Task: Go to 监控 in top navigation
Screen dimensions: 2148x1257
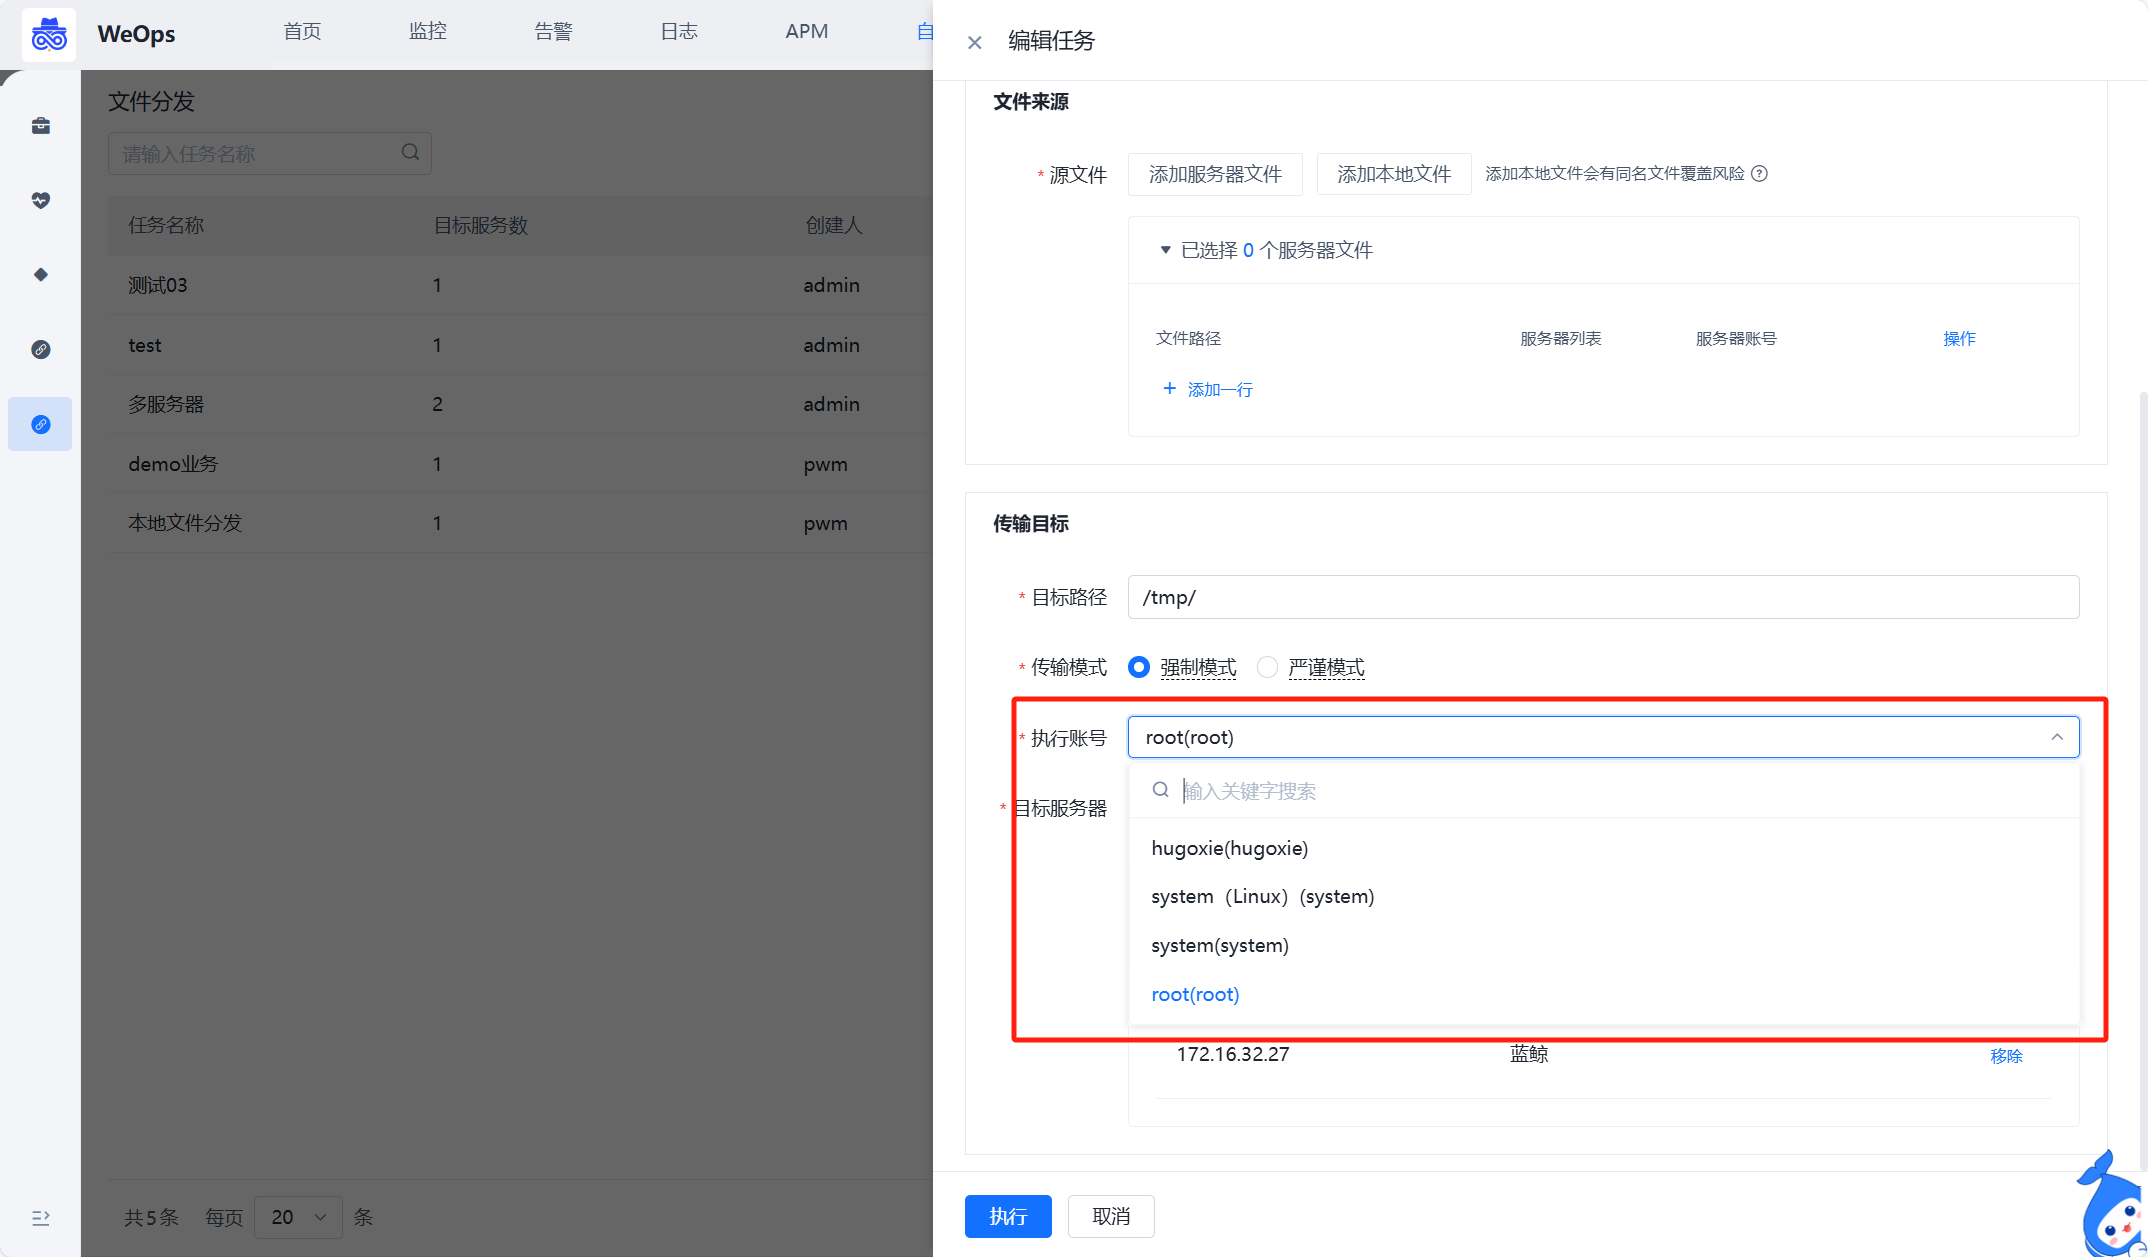Action: [x=428, y=32]
